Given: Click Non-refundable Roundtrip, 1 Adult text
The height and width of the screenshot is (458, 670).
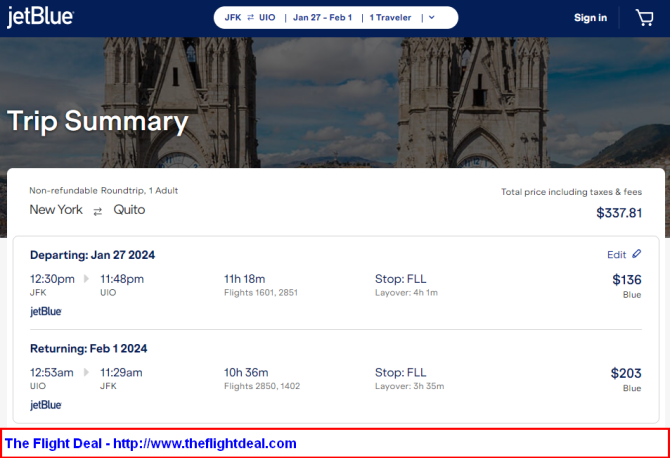Looking at the screenshot, I should pyautogui.click(x=104, y=191).
